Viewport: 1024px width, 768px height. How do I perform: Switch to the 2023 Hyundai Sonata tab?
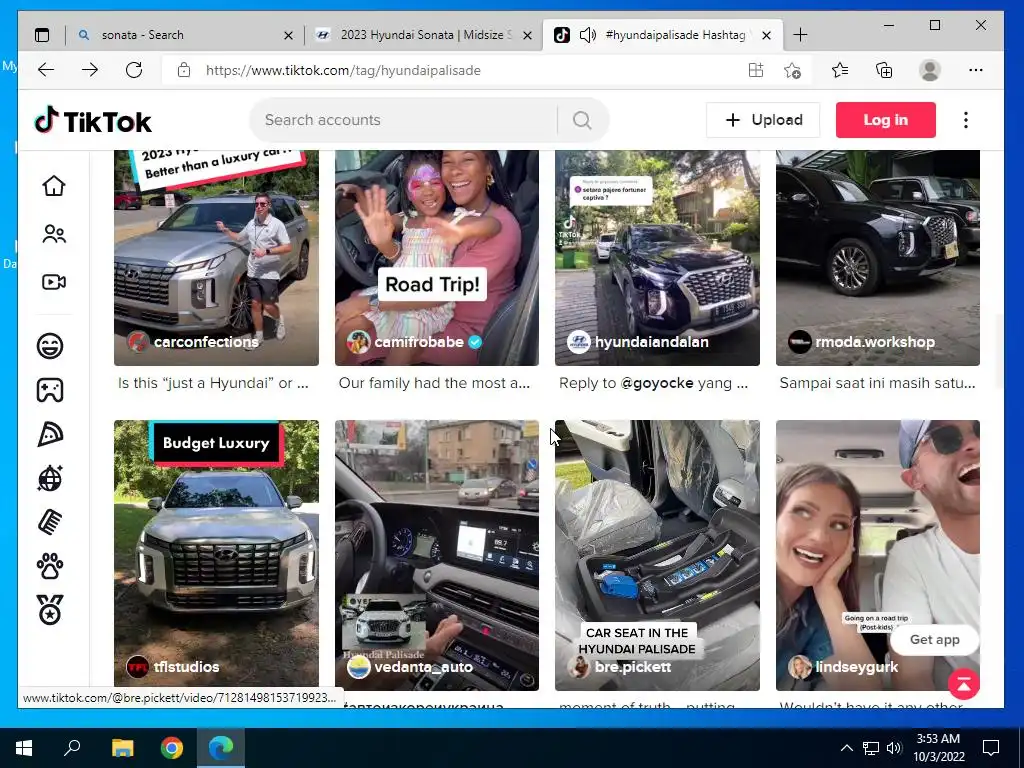click(x=425, y=35)
